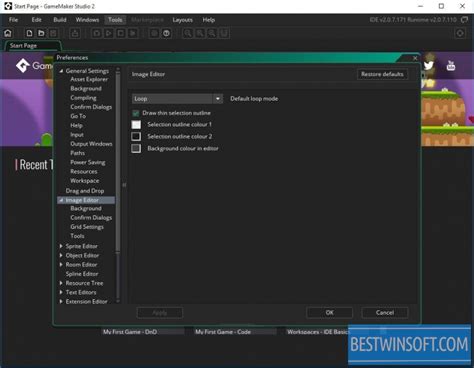Open the Windows menu

[x=87, y=20]
